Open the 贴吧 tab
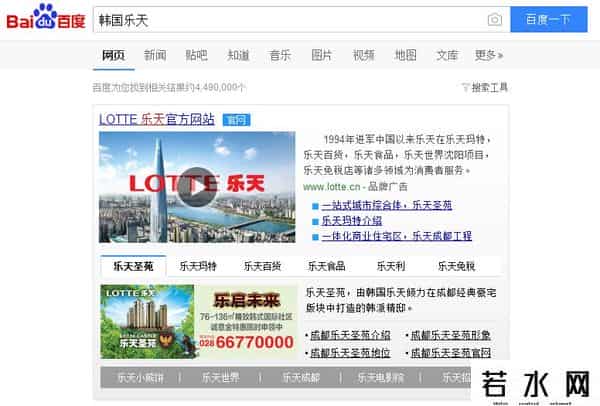 click(x=196, y=55)
